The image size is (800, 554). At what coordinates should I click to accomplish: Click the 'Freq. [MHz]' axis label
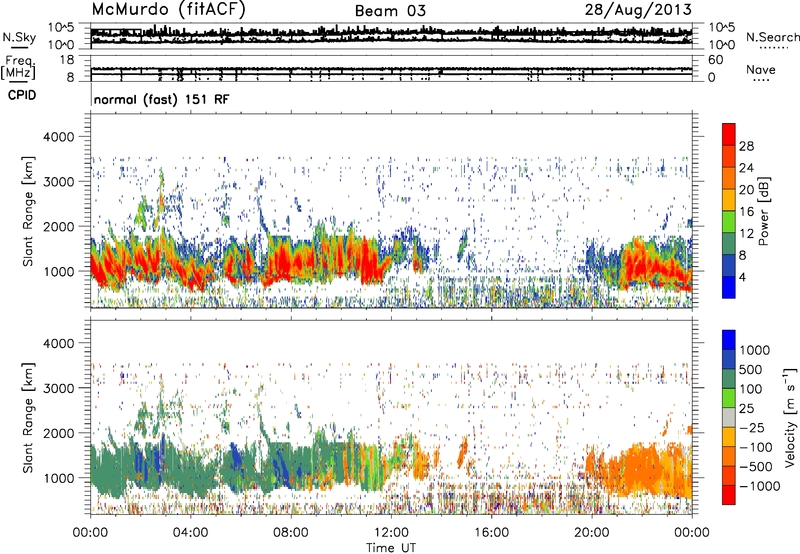(x=18, y=67)
